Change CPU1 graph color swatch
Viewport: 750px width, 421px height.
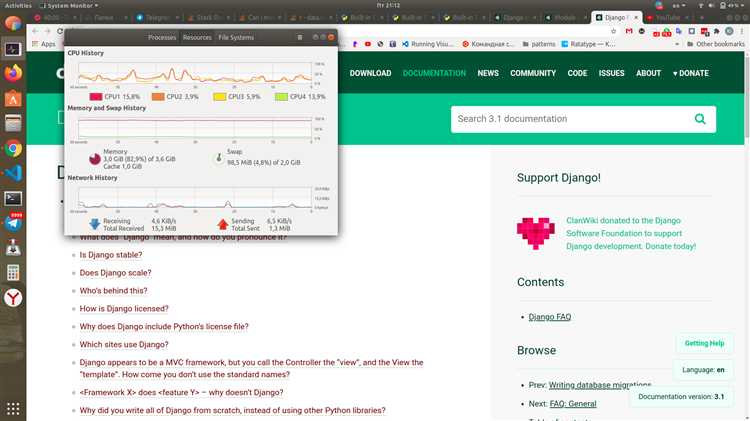tap(96, 97)
